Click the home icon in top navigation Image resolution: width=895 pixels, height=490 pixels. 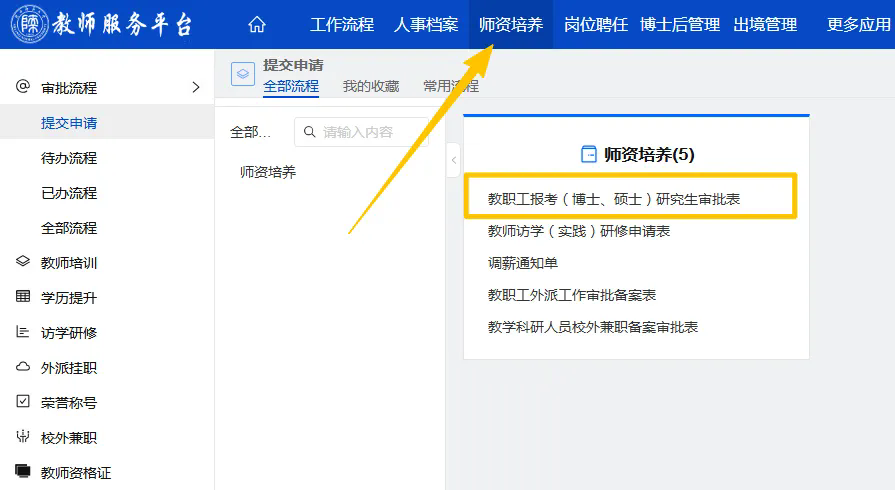pos(257,25)
